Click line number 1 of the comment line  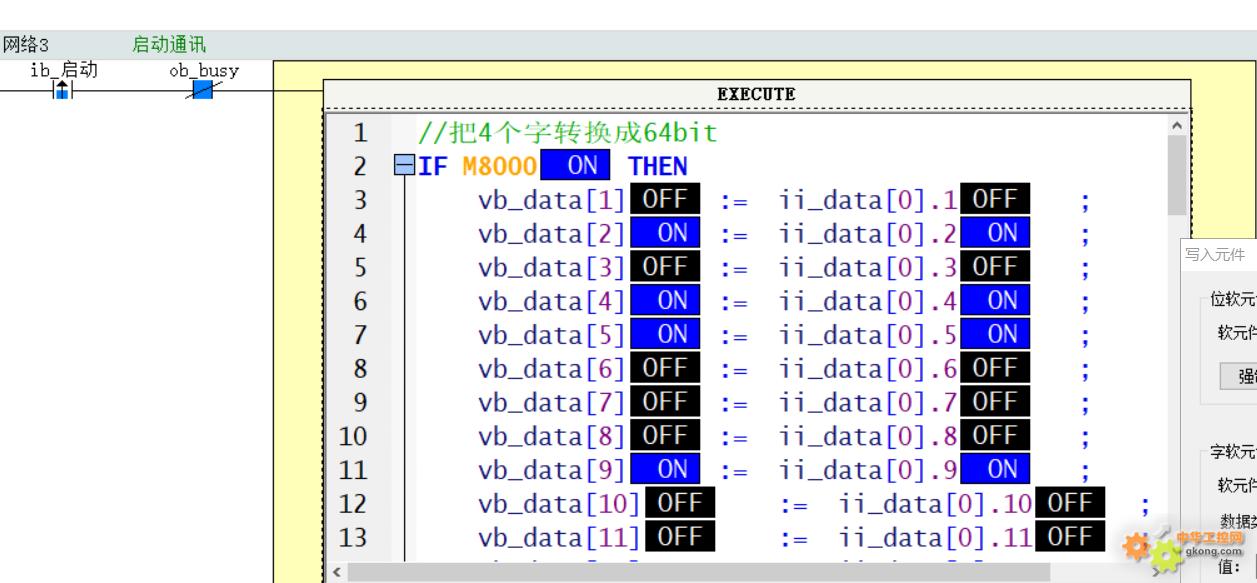(x=359, y=133)
